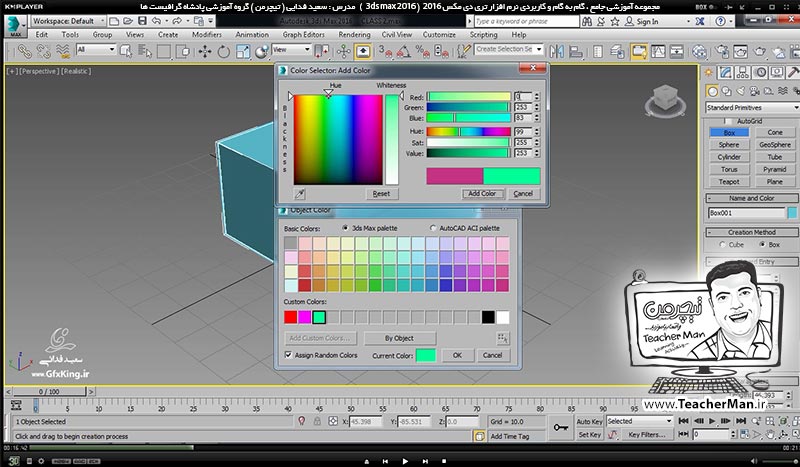
Task: Click the Mirror tool icon
Action: [557, 52]
